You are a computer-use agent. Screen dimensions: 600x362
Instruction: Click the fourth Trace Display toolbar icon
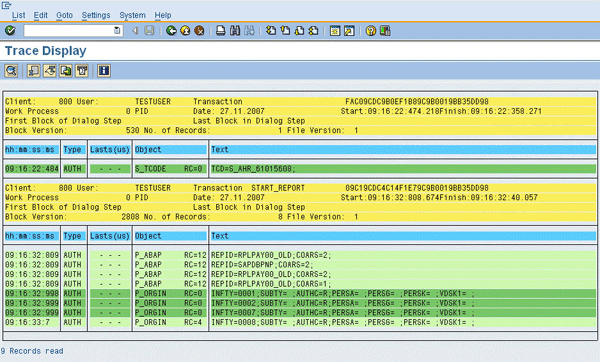66,71
